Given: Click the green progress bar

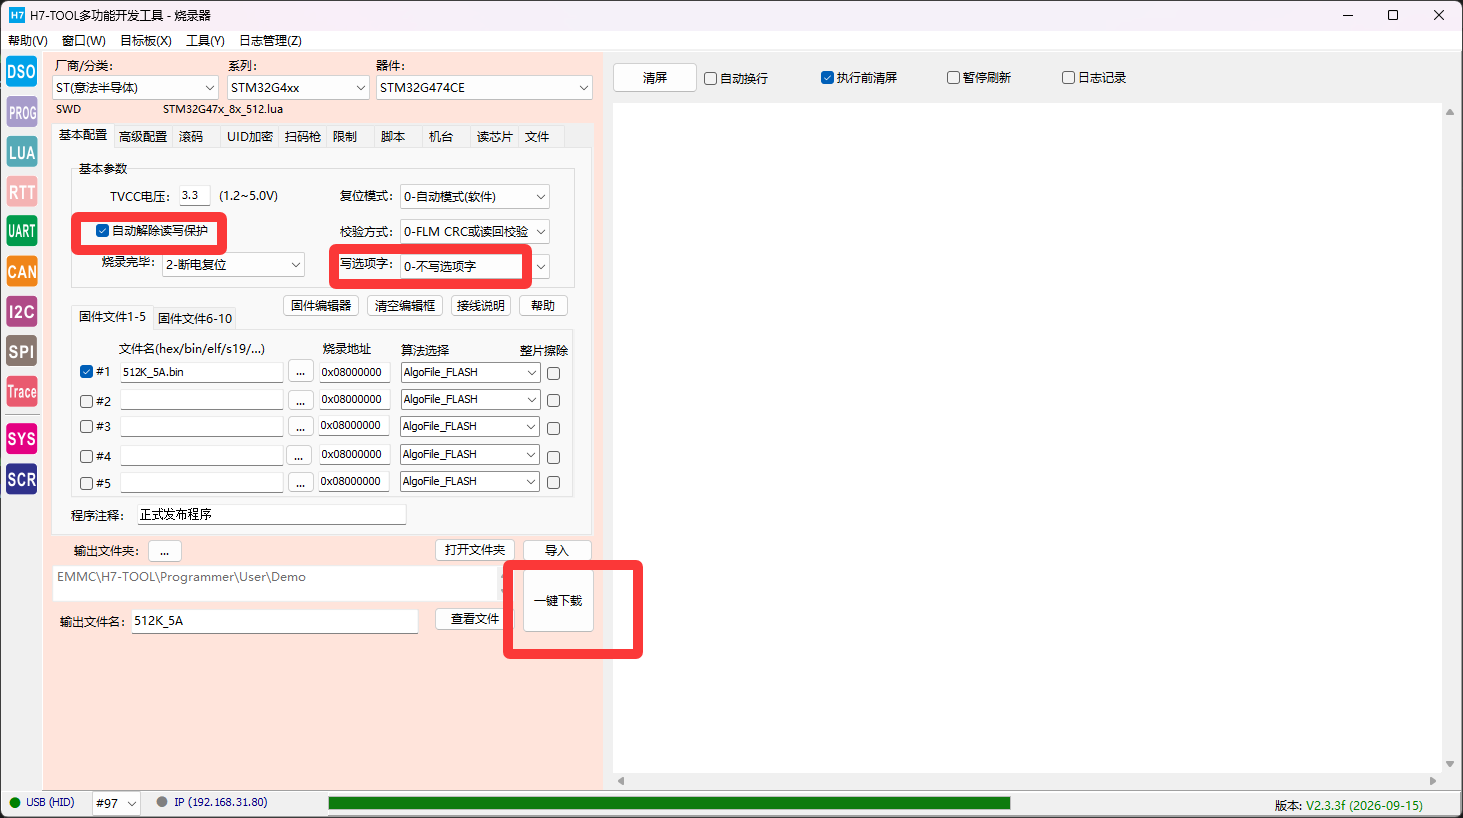Looking at the screenshot, I should tap(669, 803).
